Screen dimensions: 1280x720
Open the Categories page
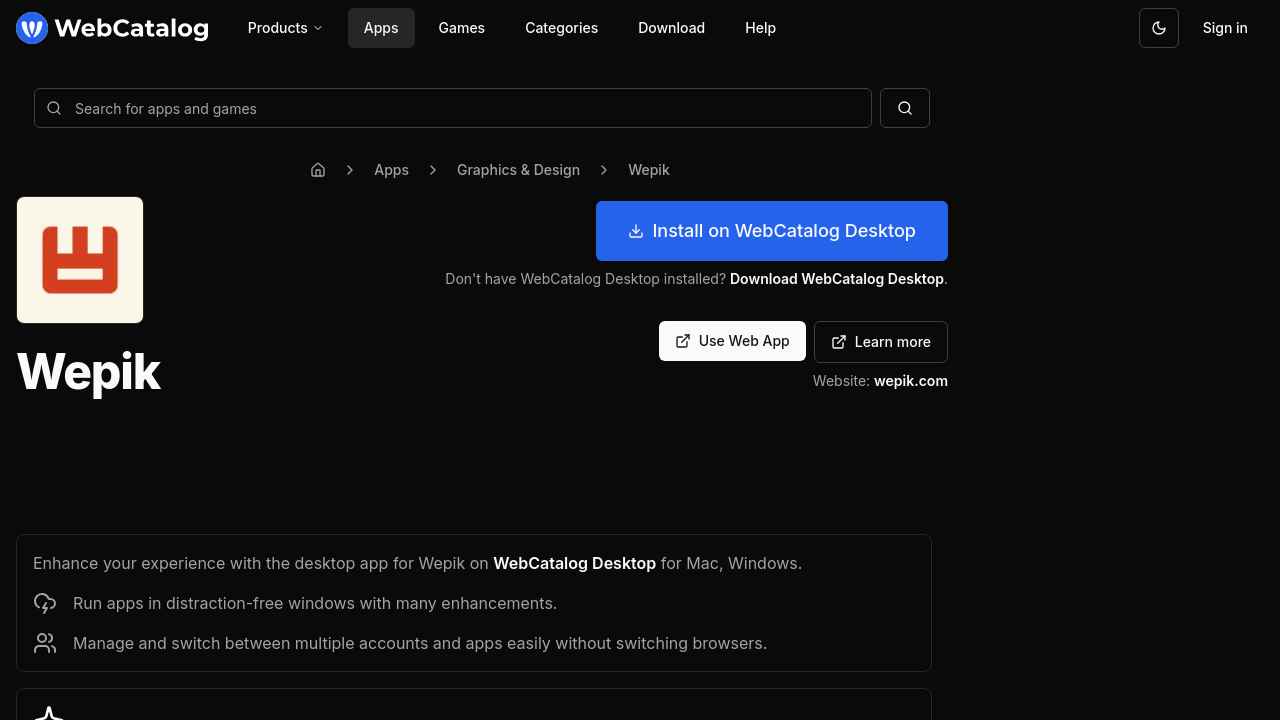click(561, 28)
